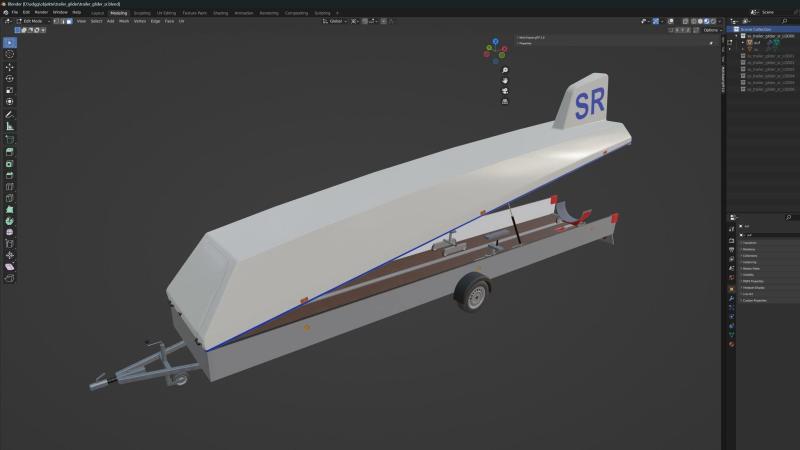Enable face select mode
This screenshot has width=800, height=450.
coord(69,21)
